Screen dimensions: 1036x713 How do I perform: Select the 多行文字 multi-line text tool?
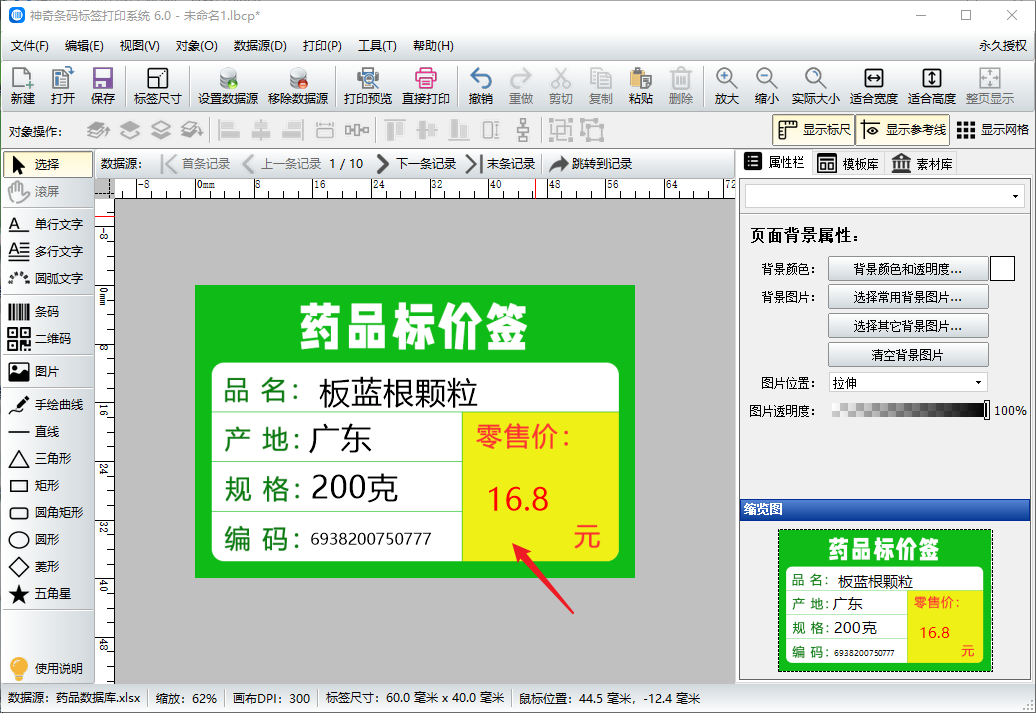tap(46, 252)
